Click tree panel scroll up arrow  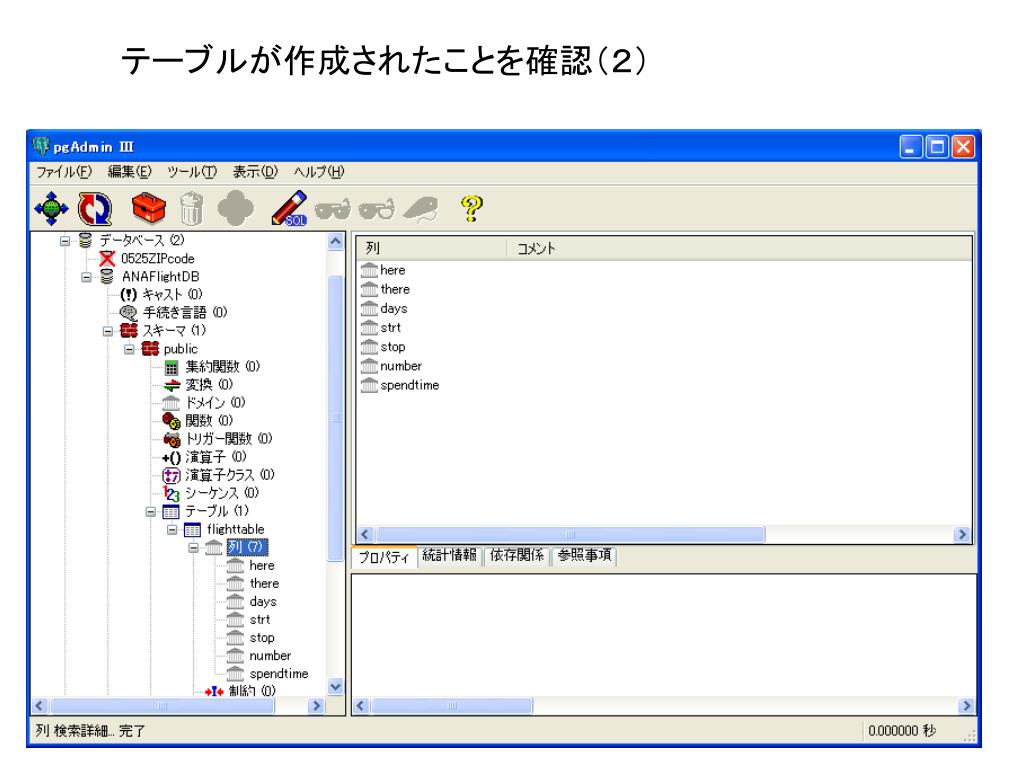(x=336, y=242)
